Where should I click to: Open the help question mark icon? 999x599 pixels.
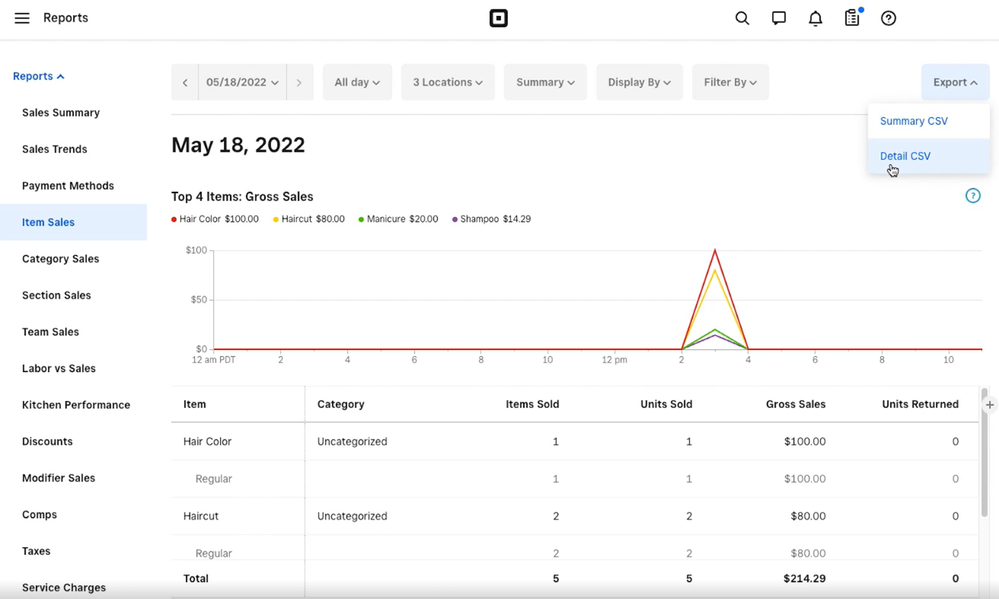click(x=889, y=18)
